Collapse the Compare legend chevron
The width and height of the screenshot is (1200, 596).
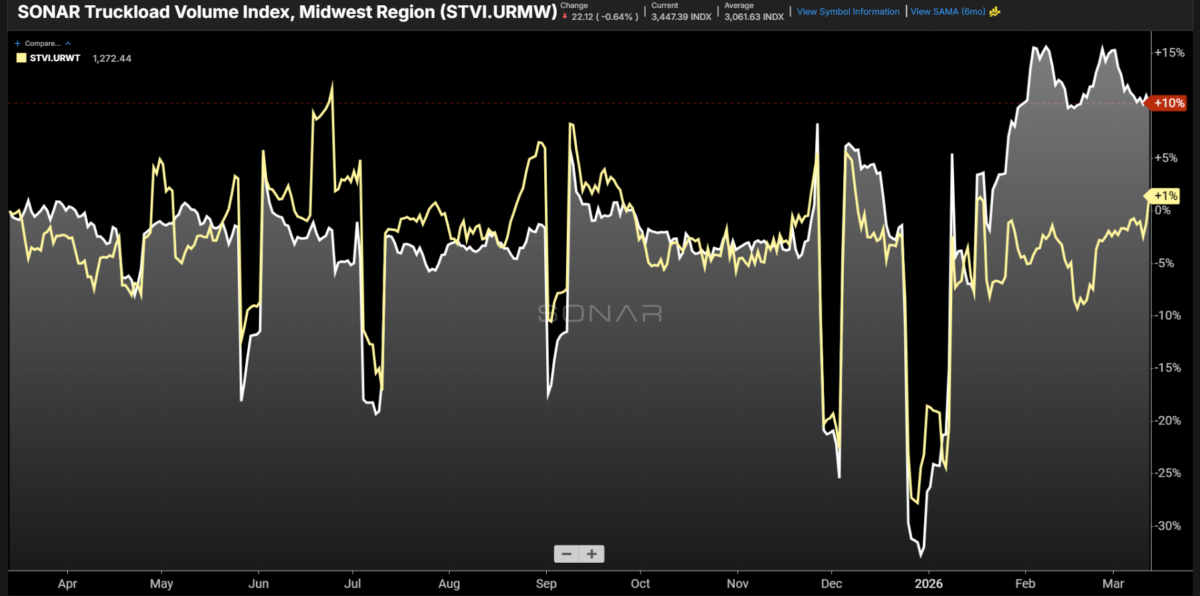(66, 44)
